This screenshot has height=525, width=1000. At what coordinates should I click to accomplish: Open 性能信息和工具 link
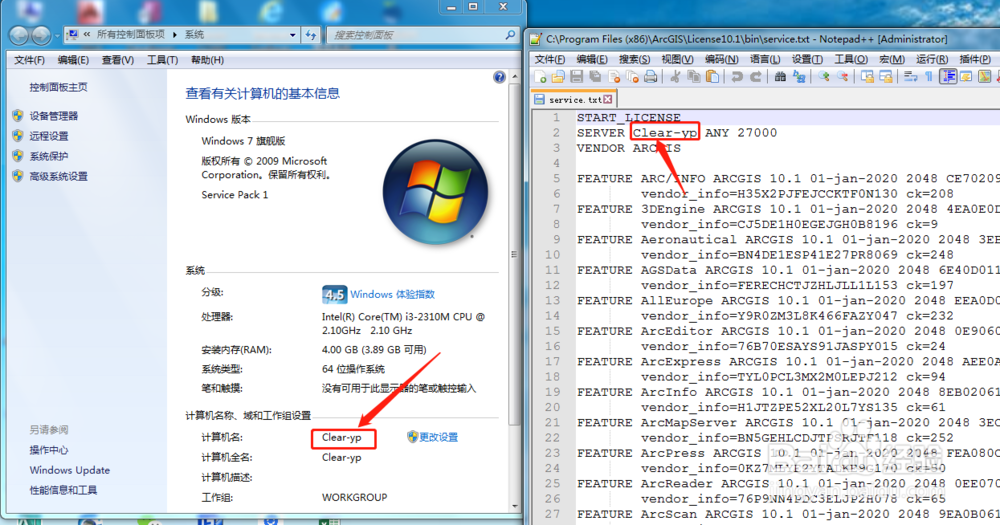63,490
